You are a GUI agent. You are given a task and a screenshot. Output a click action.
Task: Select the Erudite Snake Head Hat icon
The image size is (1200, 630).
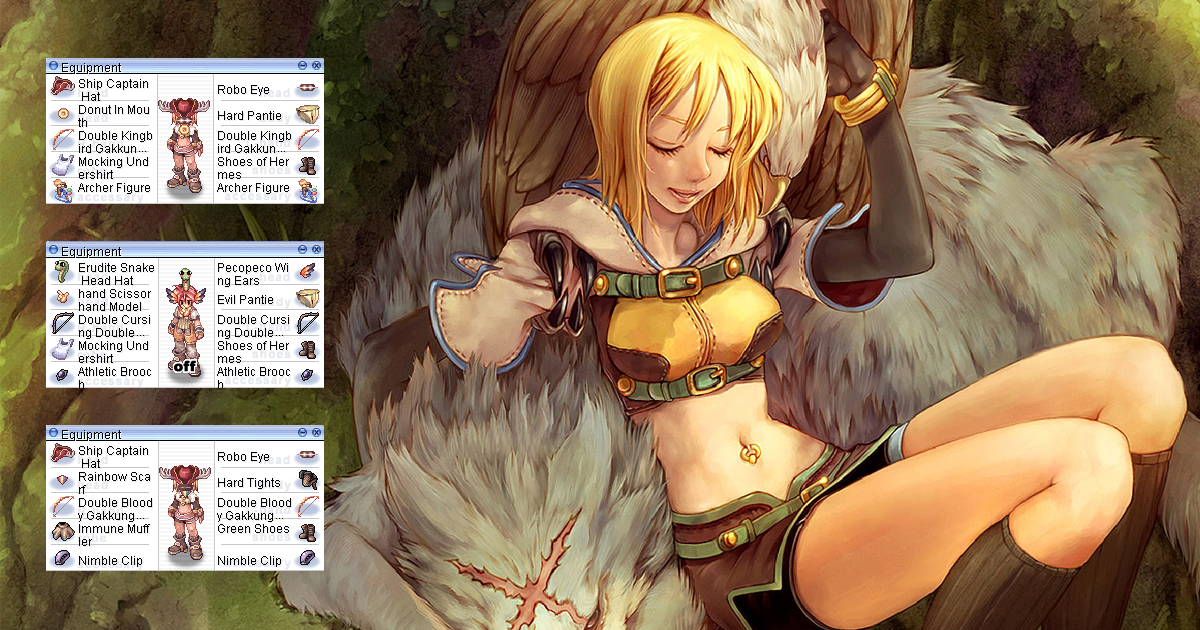(x=62, y=271)
